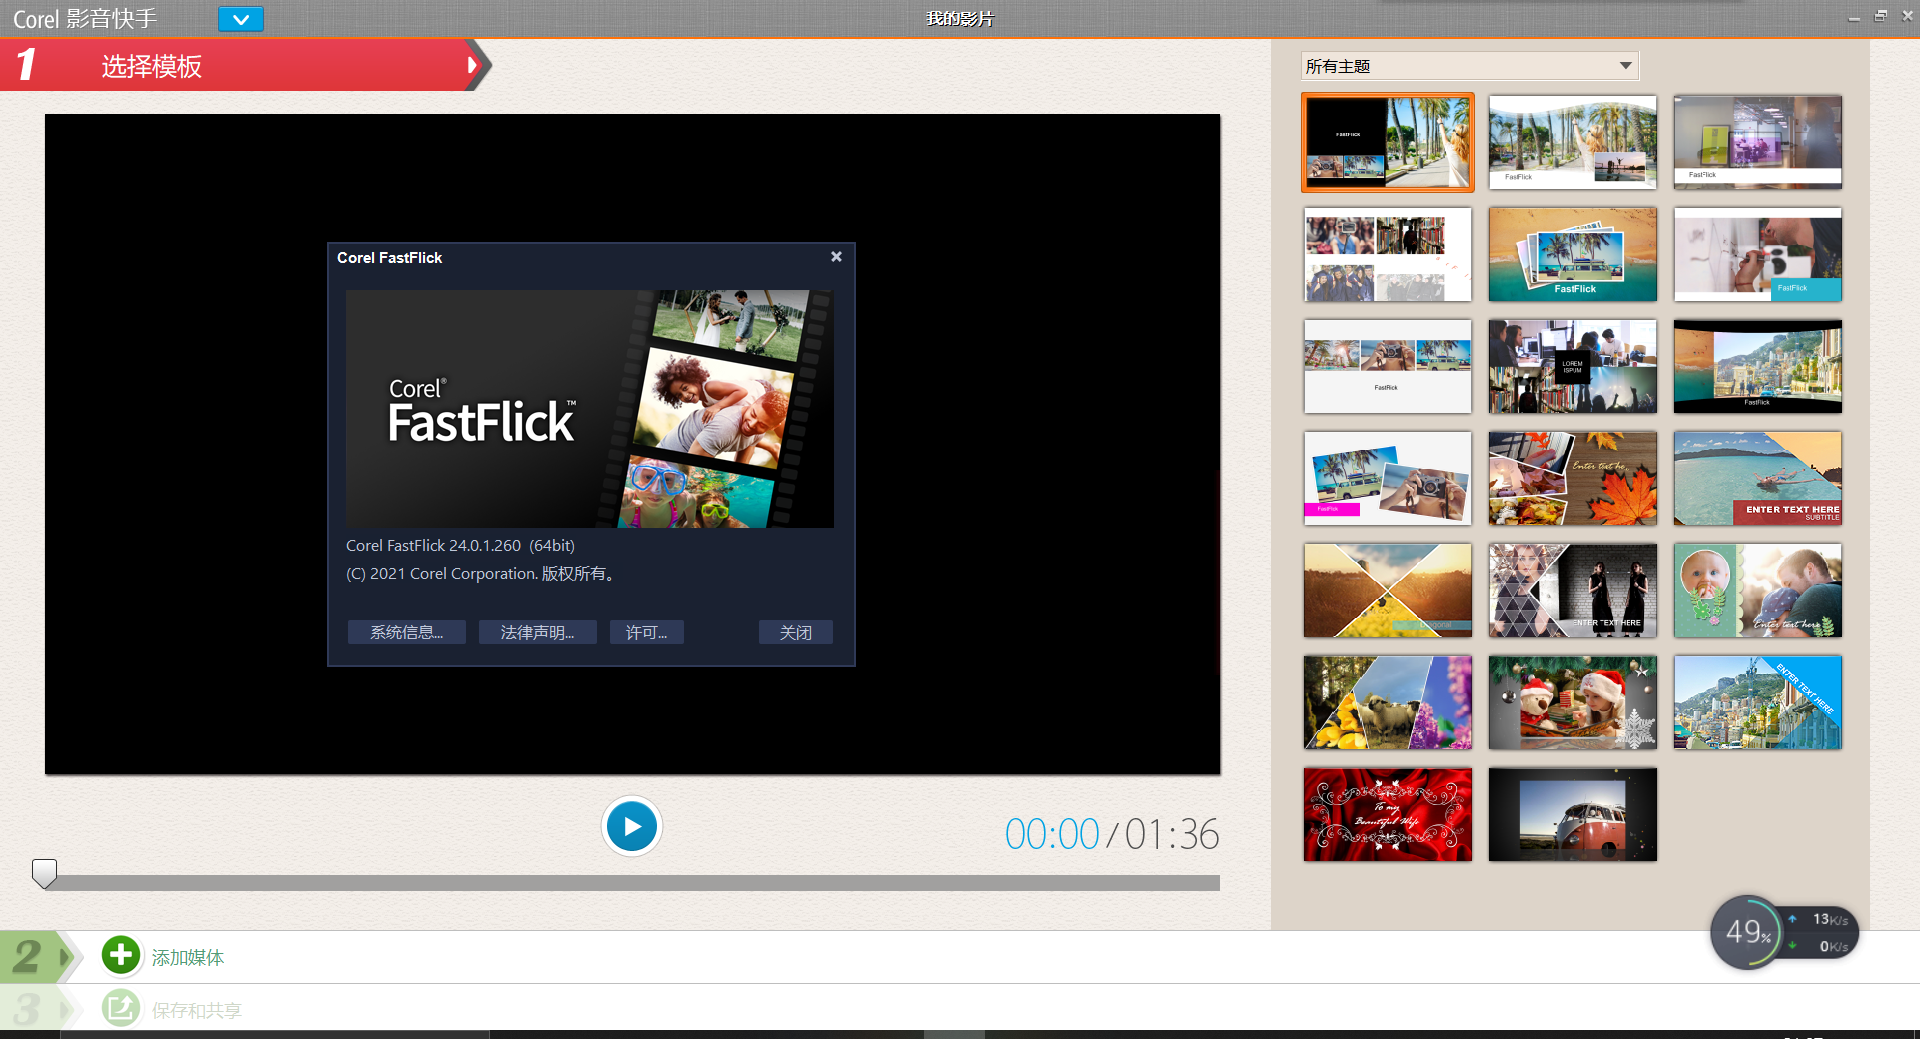
Task: Click the FastFlick splash banner image
Action: coord(590,409)
